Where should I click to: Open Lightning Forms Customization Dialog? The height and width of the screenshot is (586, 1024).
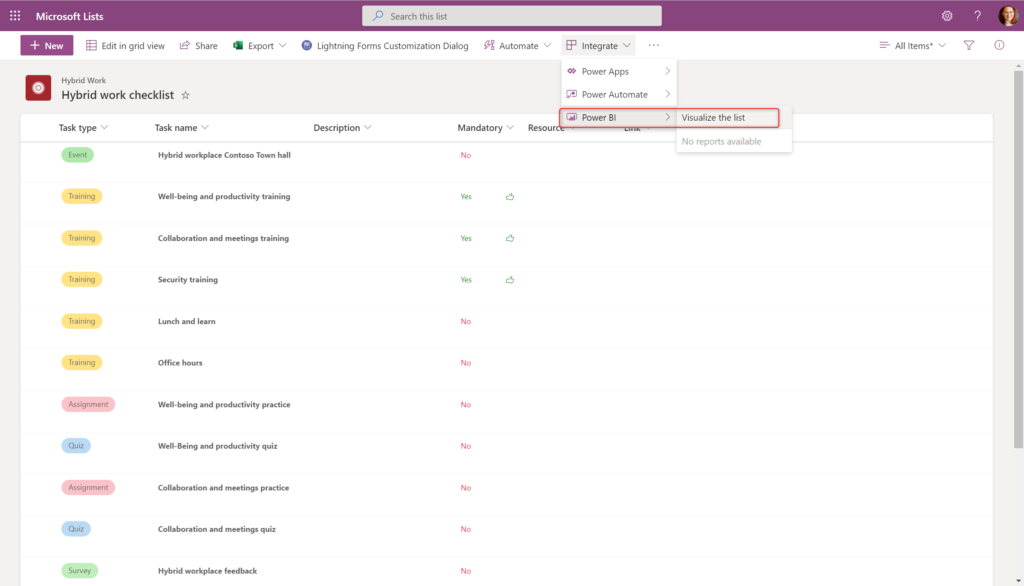pos(385,45)
